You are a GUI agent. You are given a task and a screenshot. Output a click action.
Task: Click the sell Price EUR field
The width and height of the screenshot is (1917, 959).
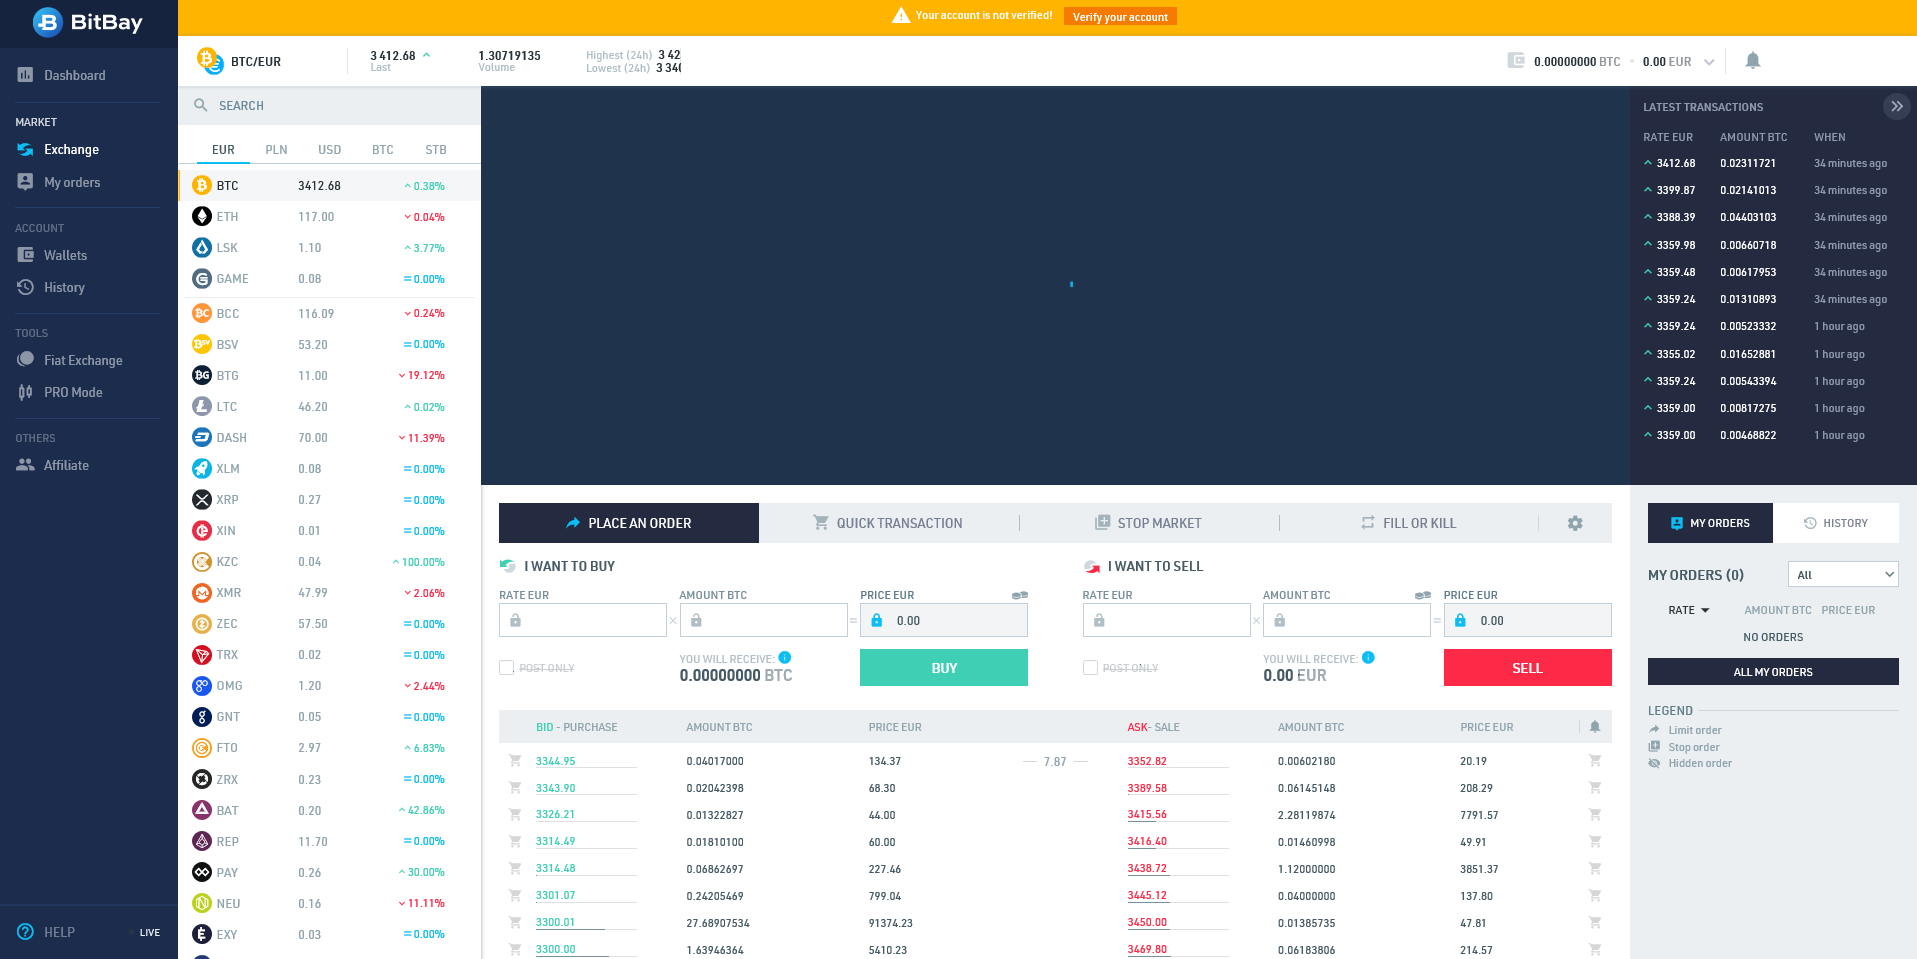click(x=1527, y=620)
